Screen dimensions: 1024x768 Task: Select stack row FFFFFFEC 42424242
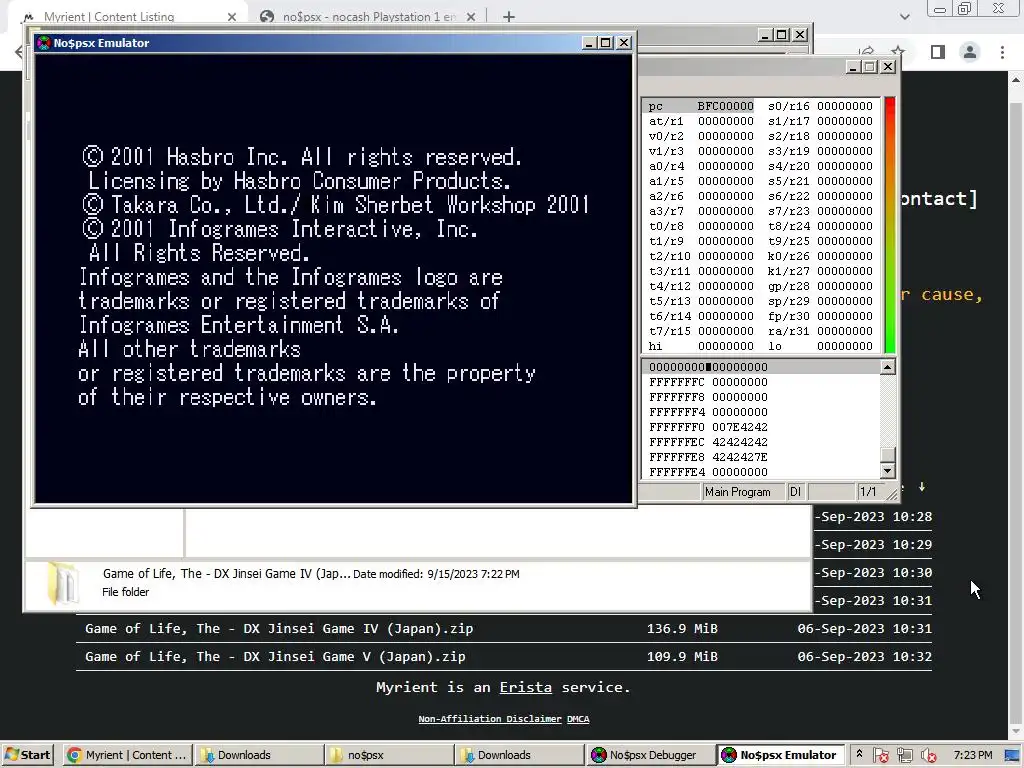tap(708, 442)
